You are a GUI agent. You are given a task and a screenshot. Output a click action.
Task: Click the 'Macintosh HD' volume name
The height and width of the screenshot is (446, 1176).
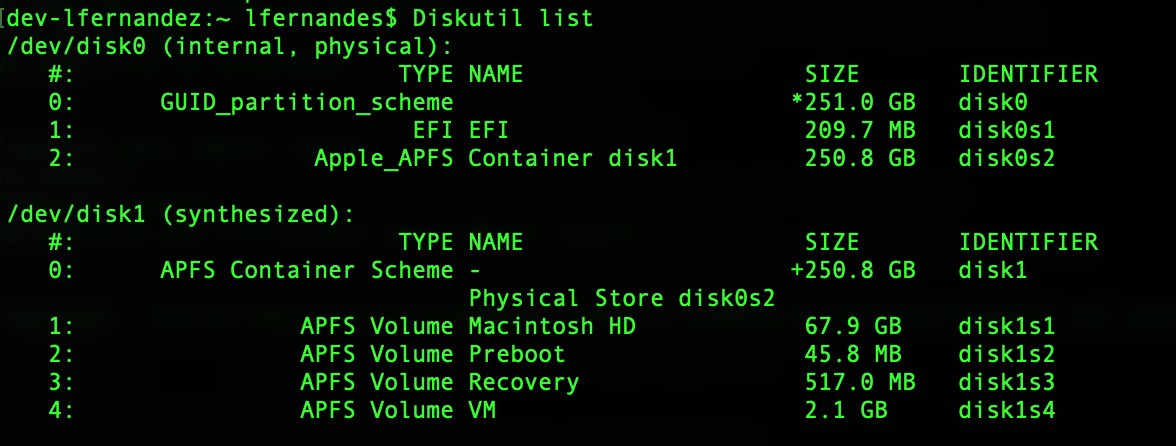(552, 326)
